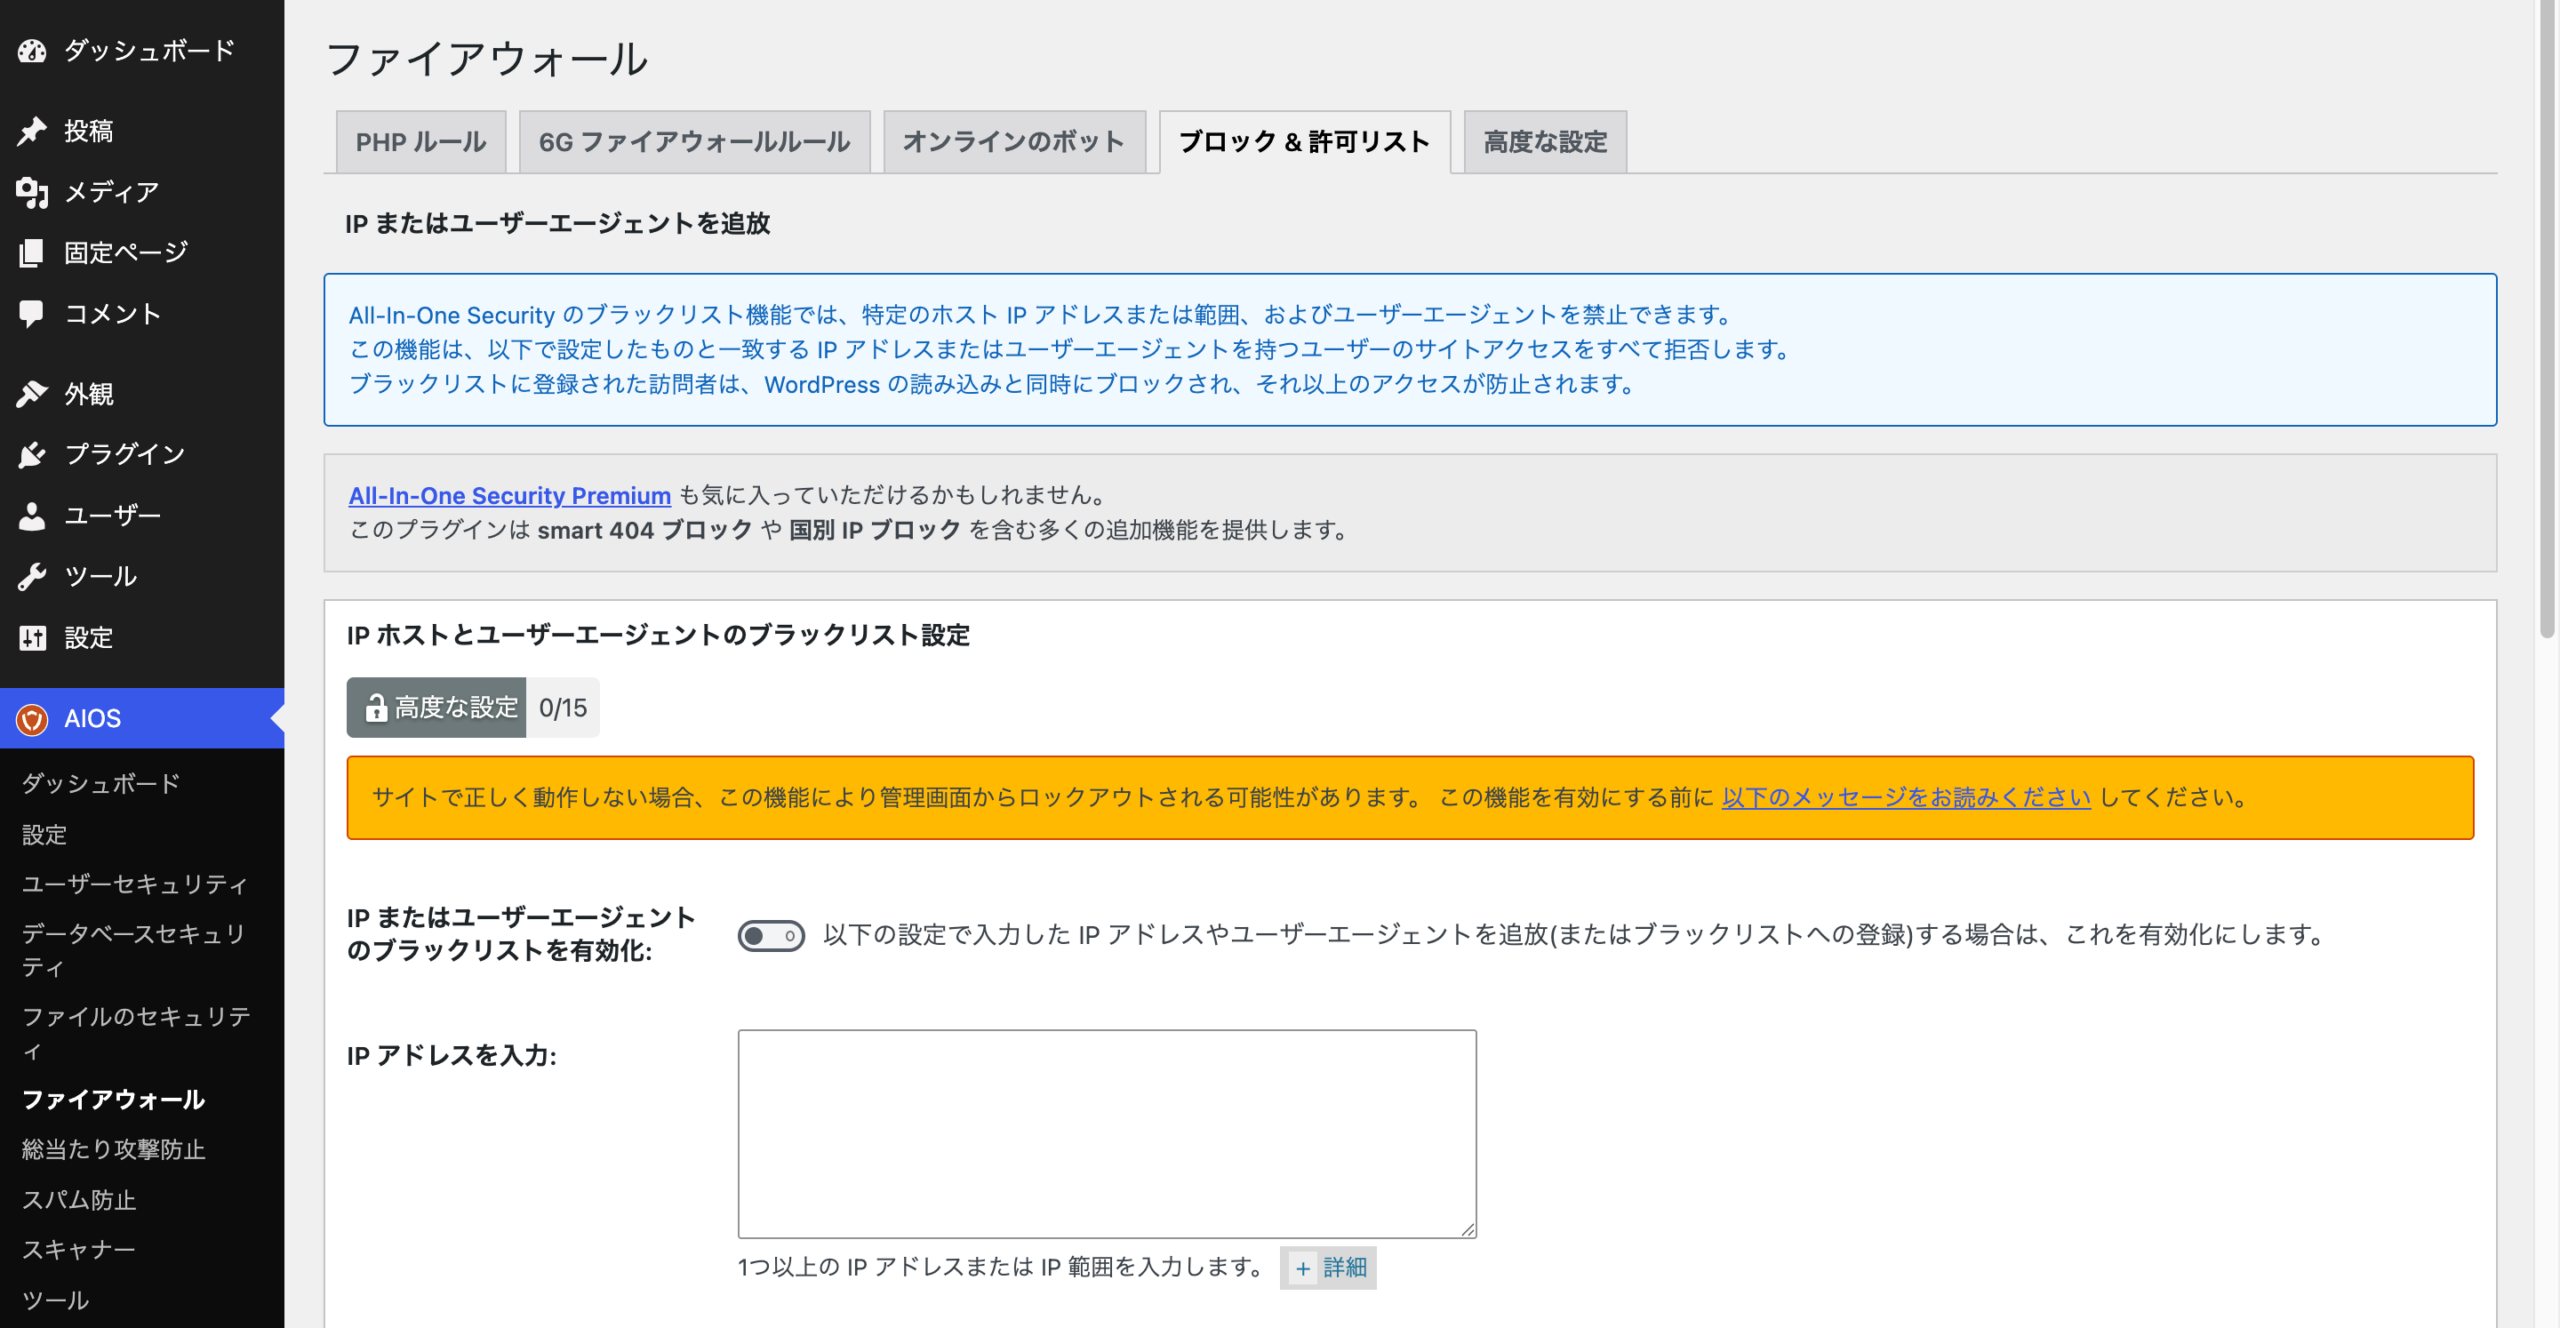Click into the IP アドレスを入力 text area
2560x1328 pixels.
(x=1107, y=1134)
